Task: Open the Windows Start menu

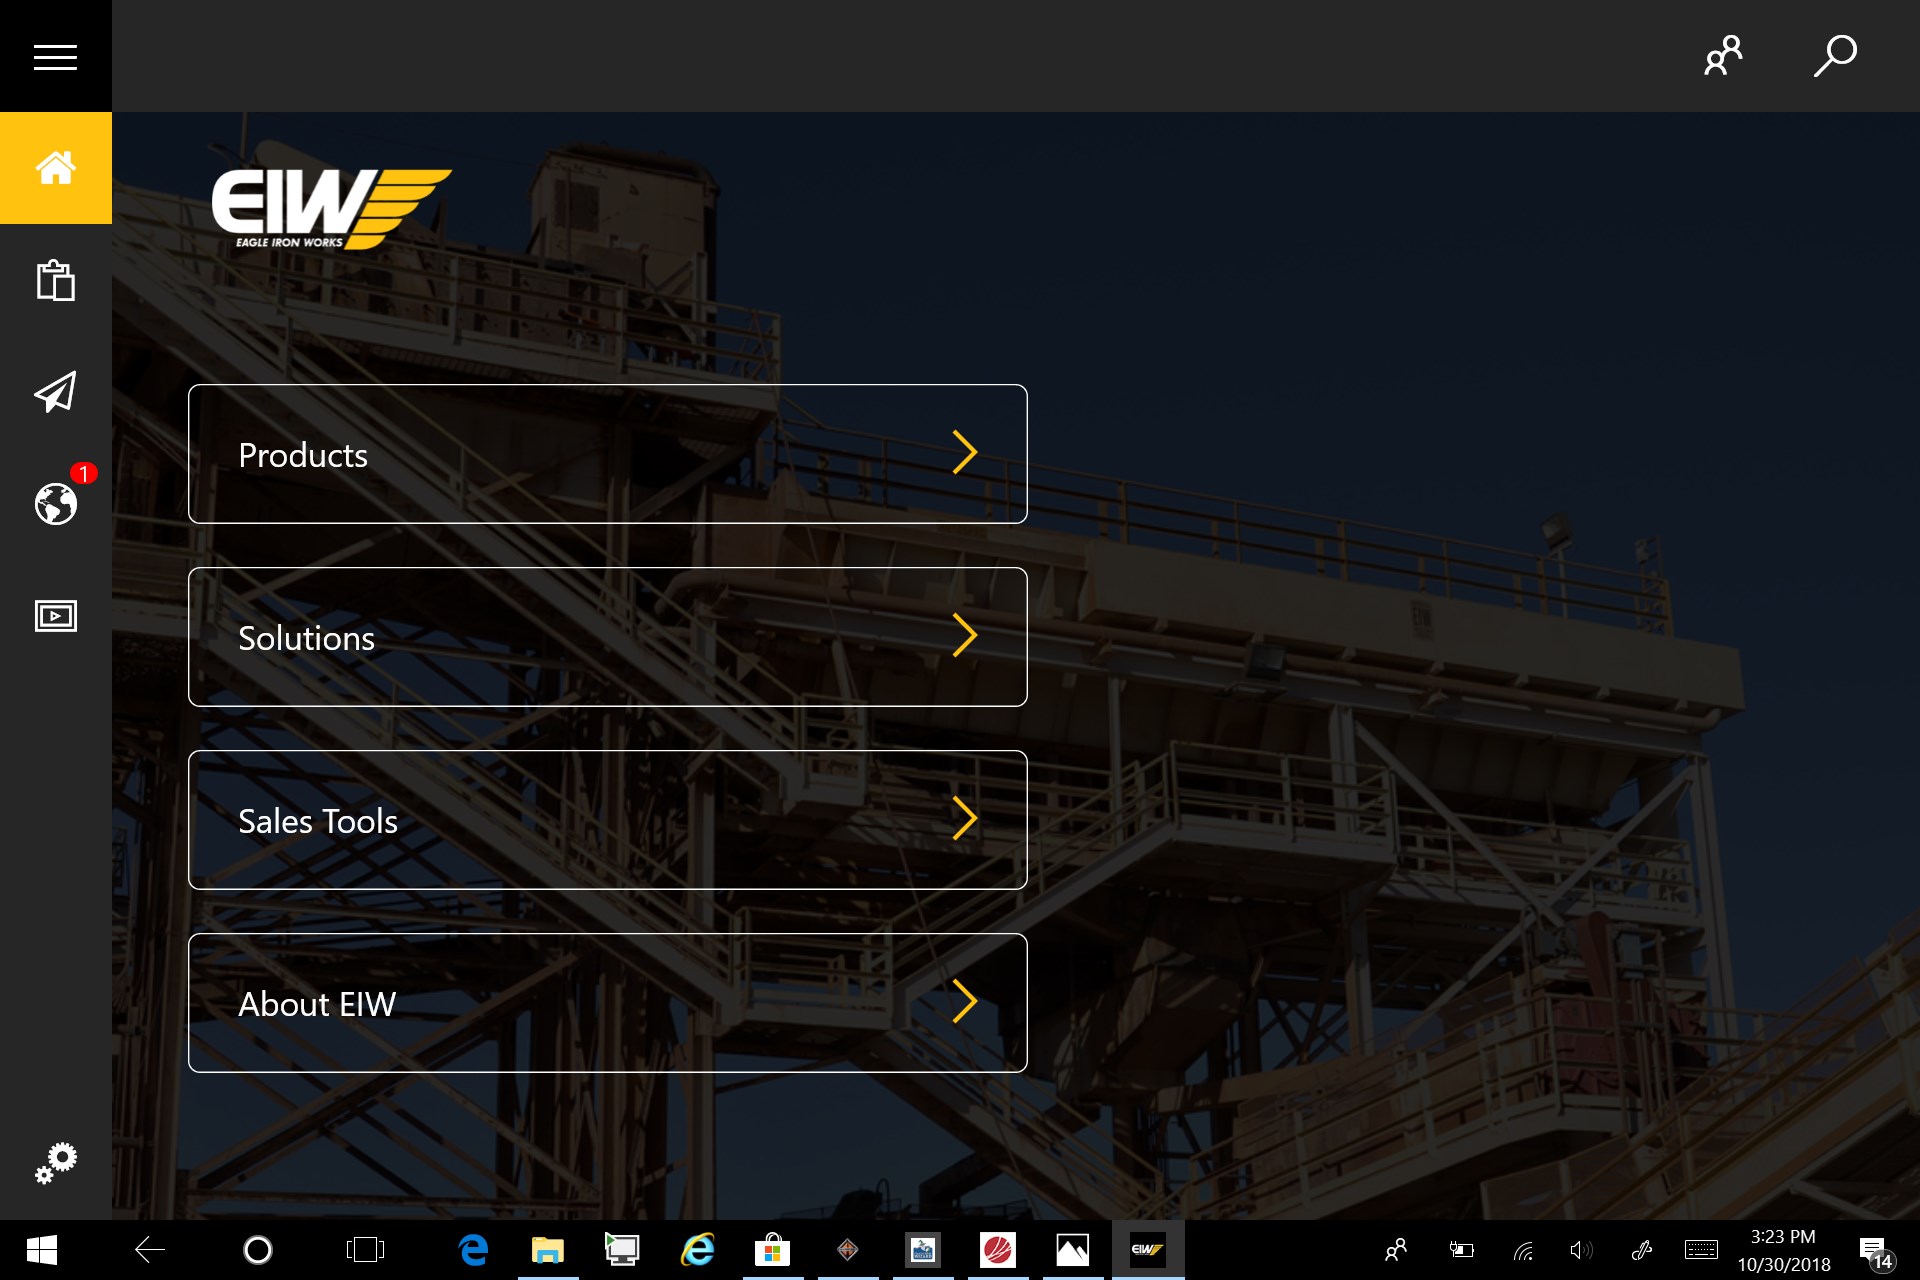Action: (41, 1250)
